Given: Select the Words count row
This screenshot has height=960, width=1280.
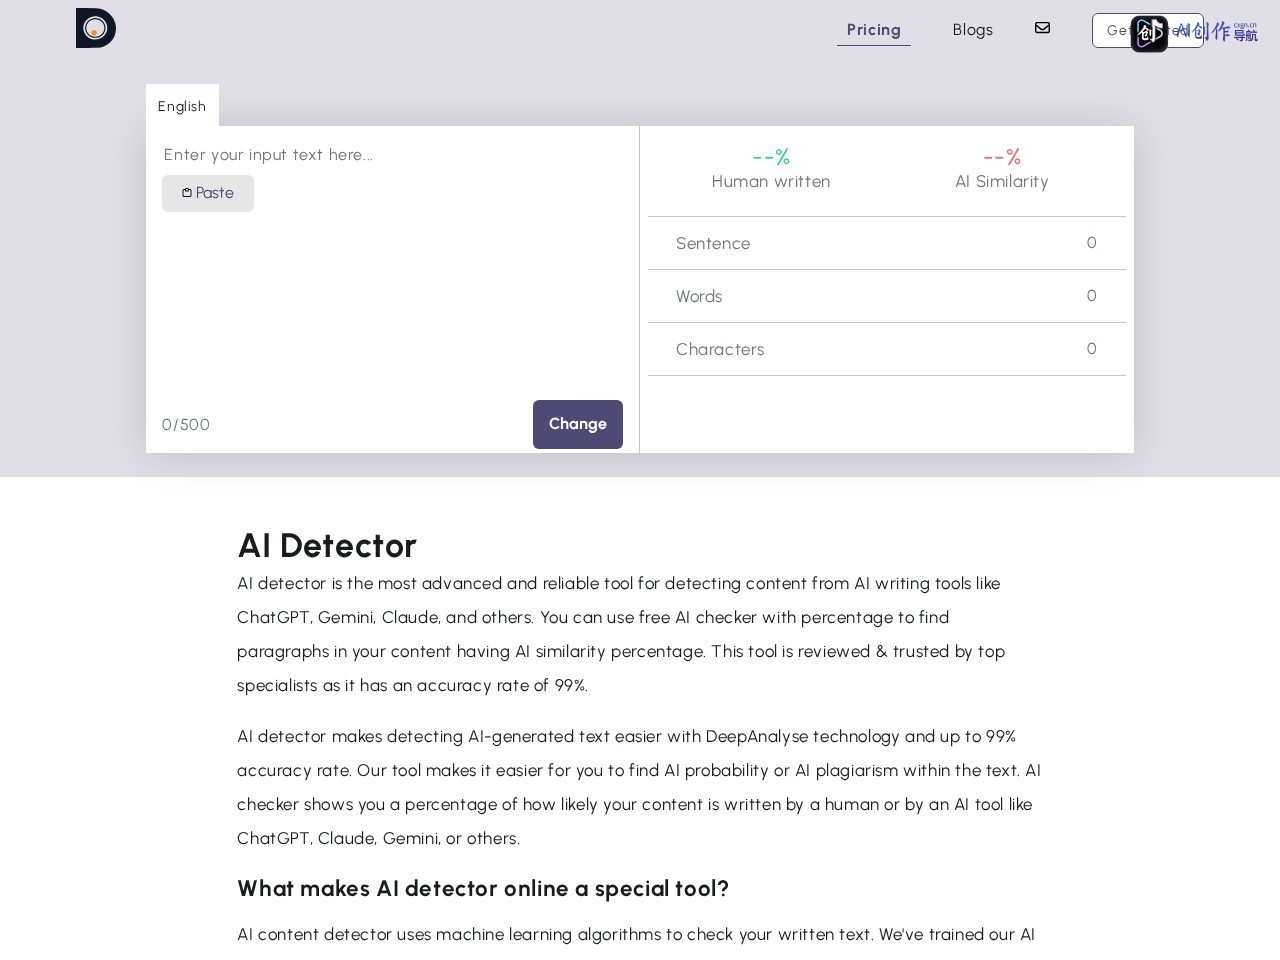Looking at the screenshot, I should [x=887, y=296].
